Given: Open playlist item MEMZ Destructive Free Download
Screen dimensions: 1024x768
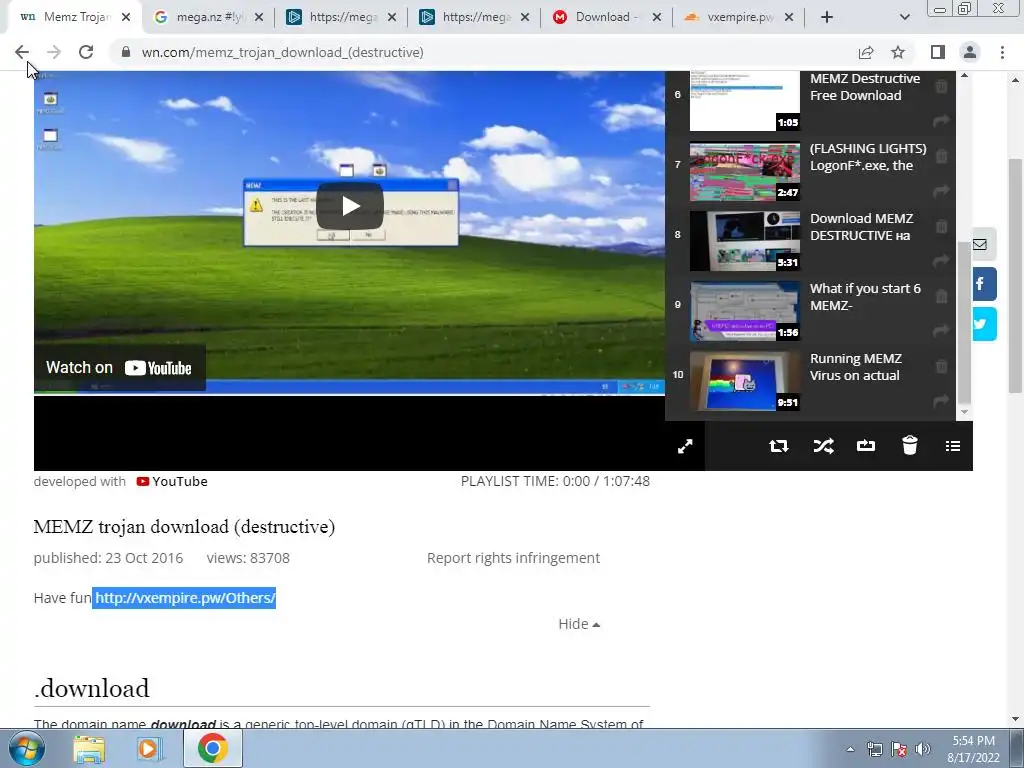Looking at the screenshot, I should coord(865,87).
